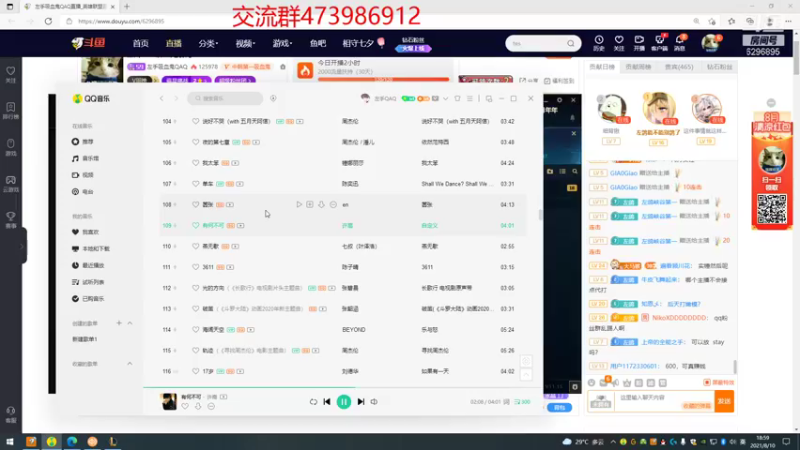The height and width of the screenshot is (450, 800).
Task: Switch to weekly contribution tab (贡献周榜)
Action: pos(638,67)
